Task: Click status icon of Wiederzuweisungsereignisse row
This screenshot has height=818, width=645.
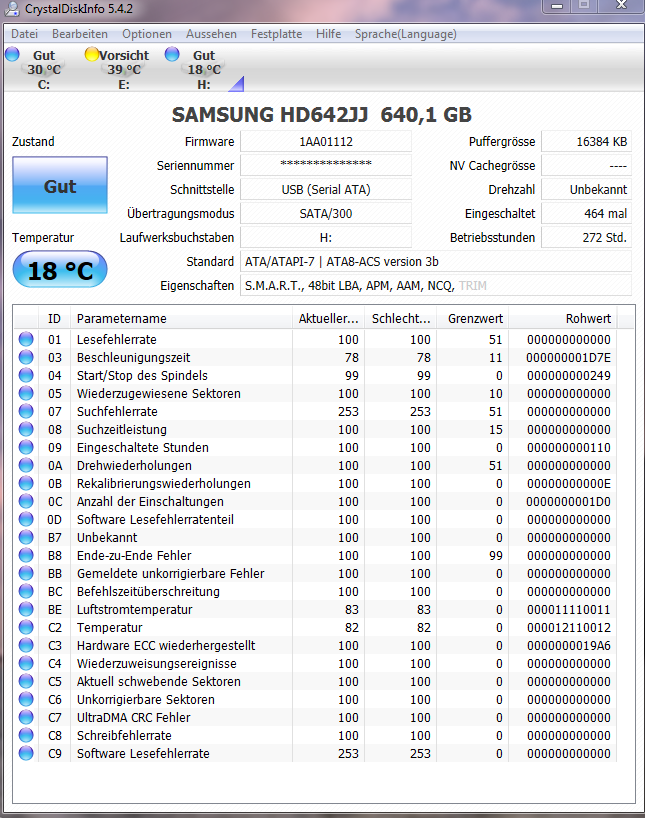Action: tap(26, 663)
